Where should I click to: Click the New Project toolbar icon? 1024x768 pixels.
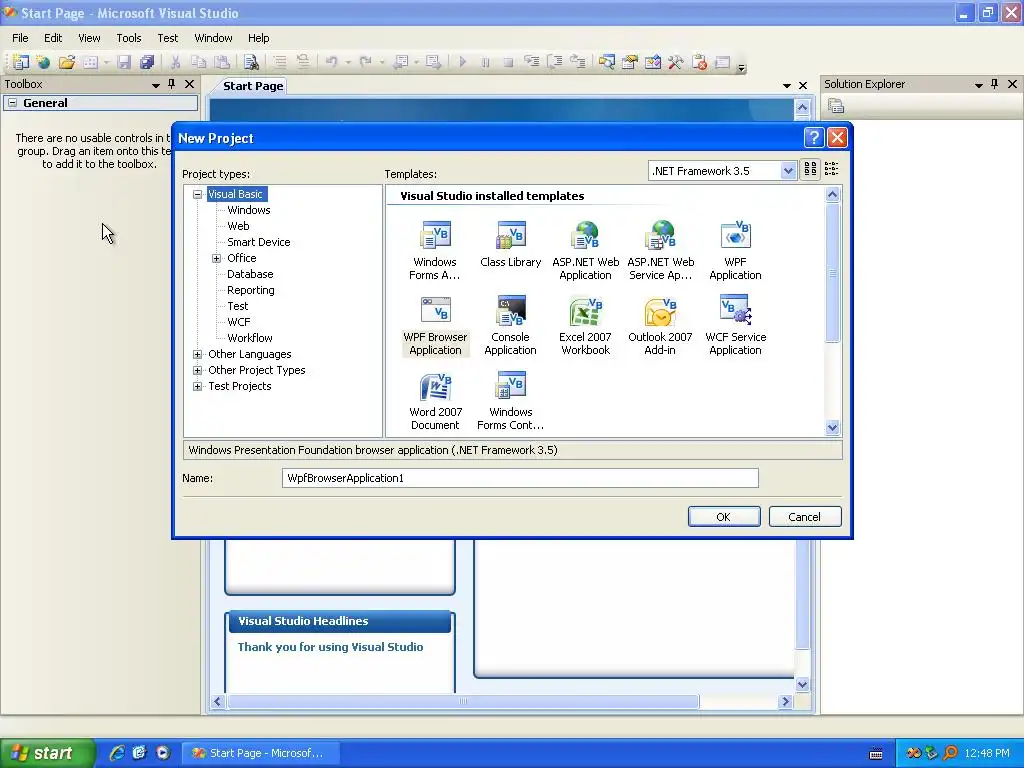[x=20, y=62]
